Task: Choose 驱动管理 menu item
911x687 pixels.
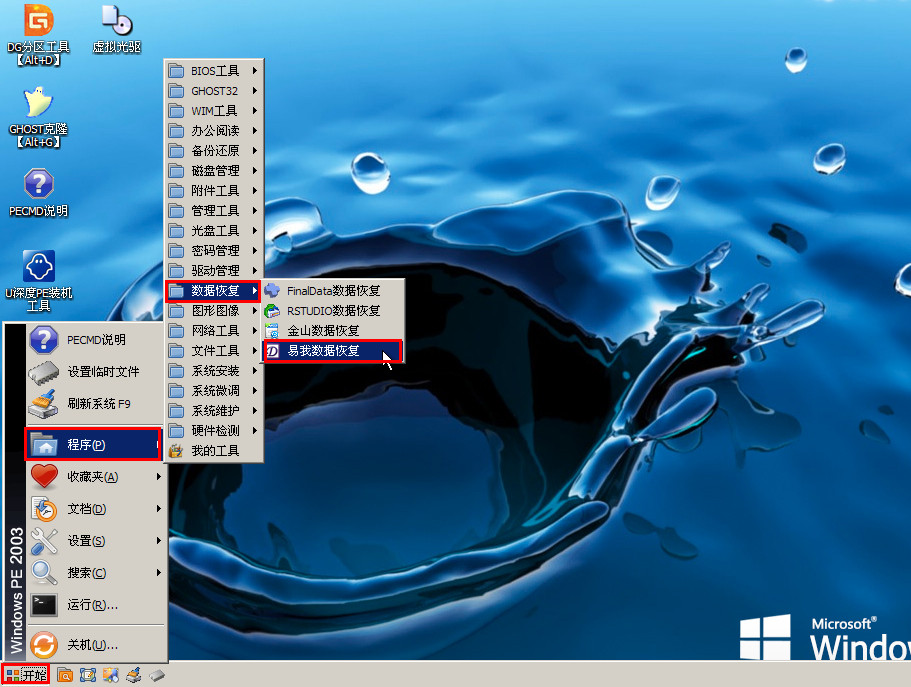Action: (x=213, y=271)
